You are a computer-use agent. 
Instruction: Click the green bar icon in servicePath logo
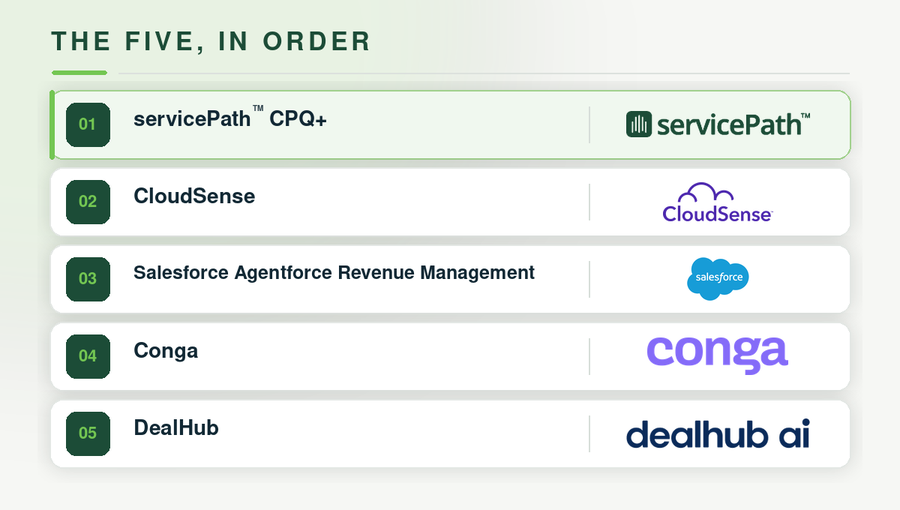pos(638,124)
